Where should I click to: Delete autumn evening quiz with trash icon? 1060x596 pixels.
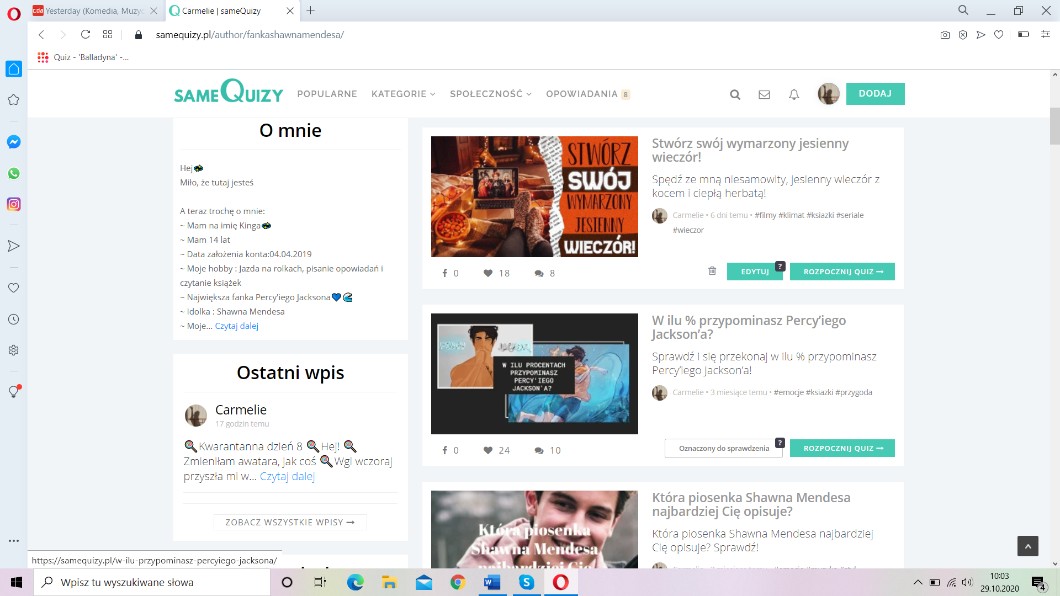(712, 271)
